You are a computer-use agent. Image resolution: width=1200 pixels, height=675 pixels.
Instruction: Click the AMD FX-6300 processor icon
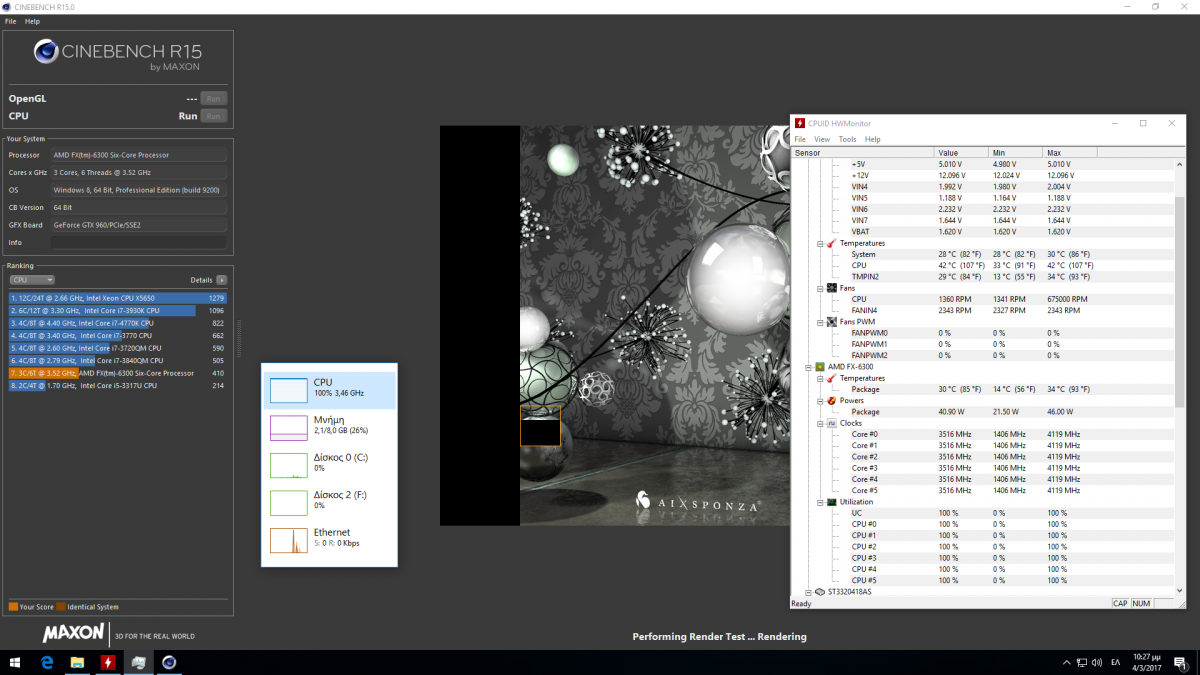click(819, 367)
